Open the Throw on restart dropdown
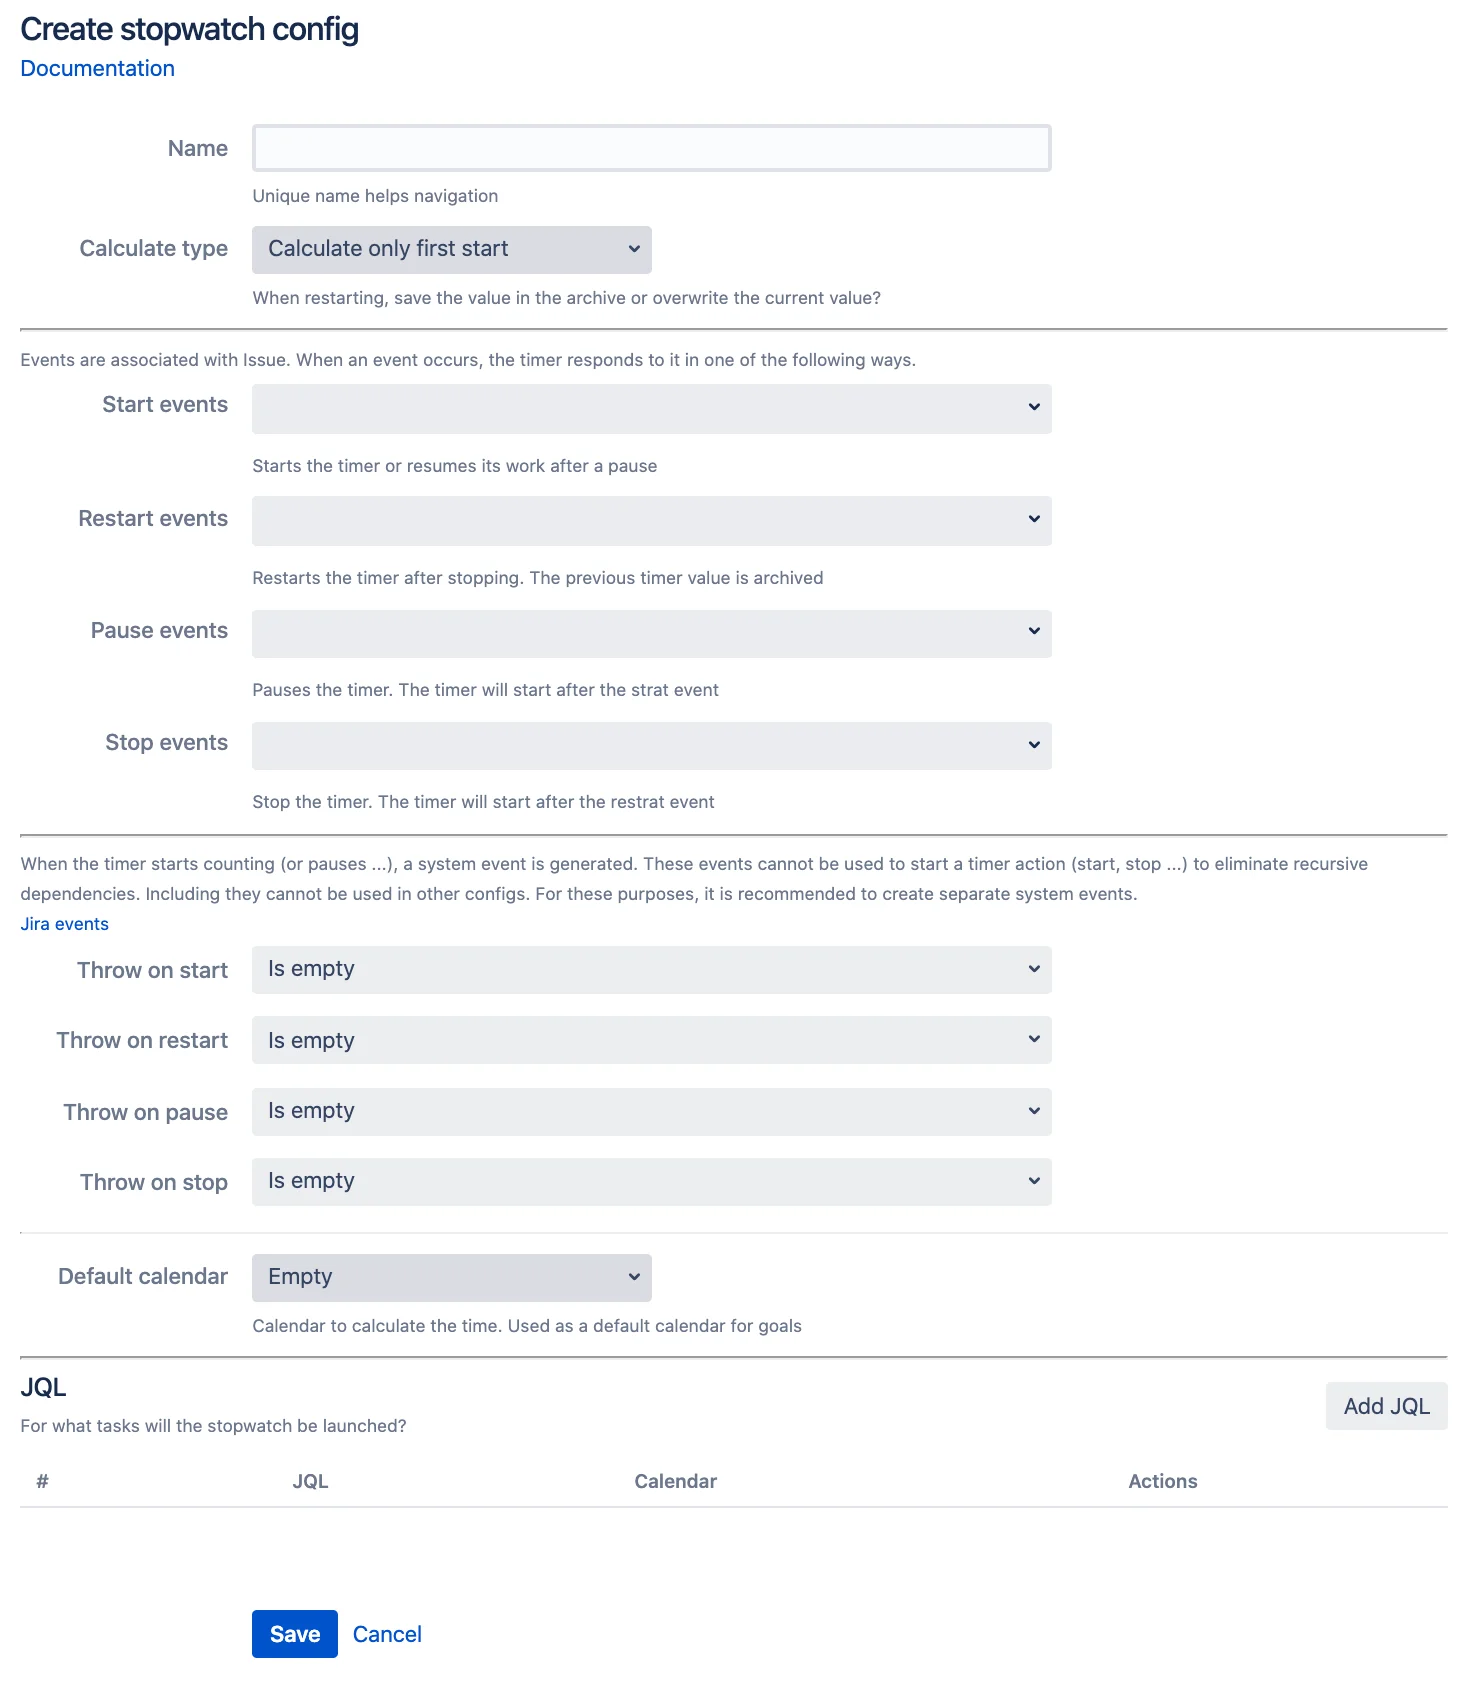 [652, 1040]
